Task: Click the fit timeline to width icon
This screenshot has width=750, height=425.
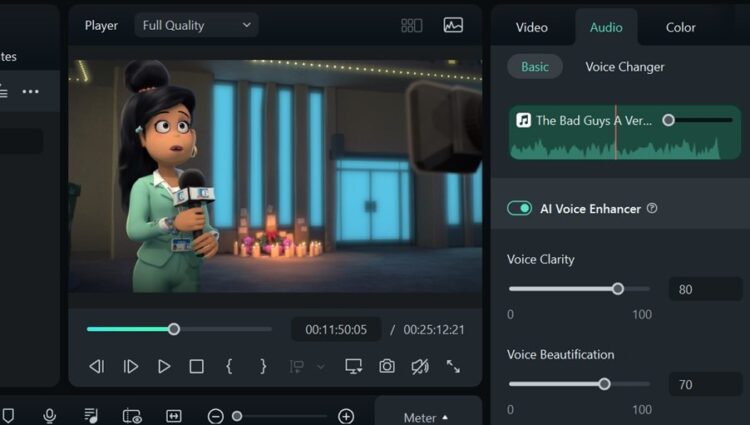Action: coord(174,416)
